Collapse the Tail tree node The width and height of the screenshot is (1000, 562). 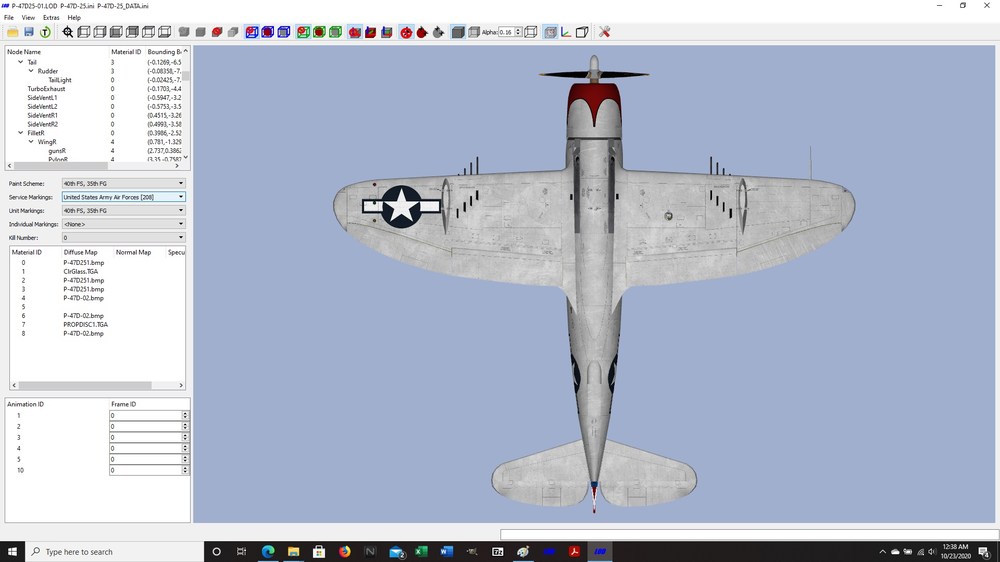tap(20, 62)
